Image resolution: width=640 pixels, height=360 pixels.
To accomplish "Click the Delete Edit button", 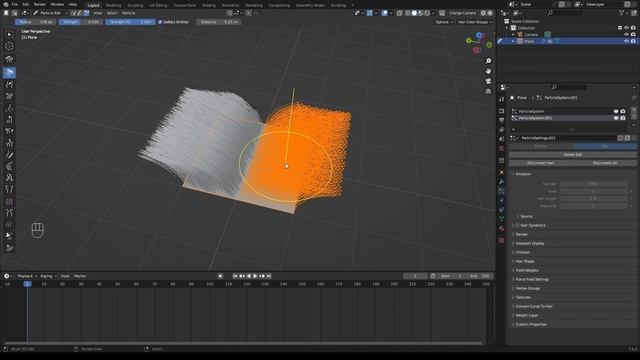I will (x=572, y=155).
